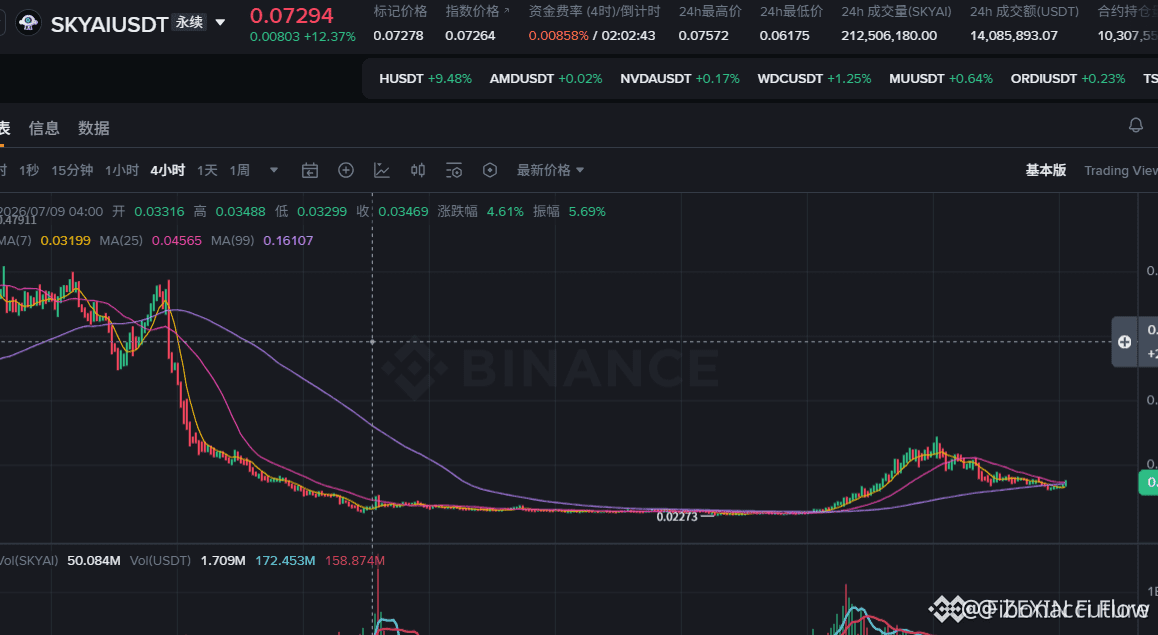Open the SKYAIUSDT pair selector arrow
1158x635 pixels.
220,23
